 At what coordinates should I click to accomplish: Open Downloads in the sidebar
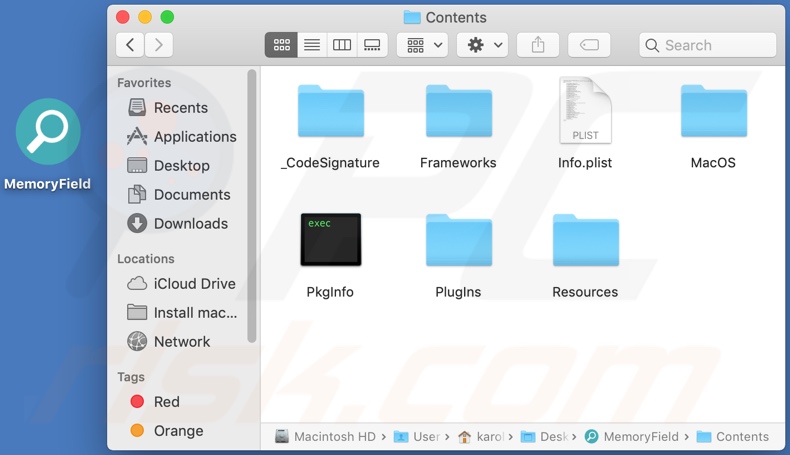[x=190, y=224]
